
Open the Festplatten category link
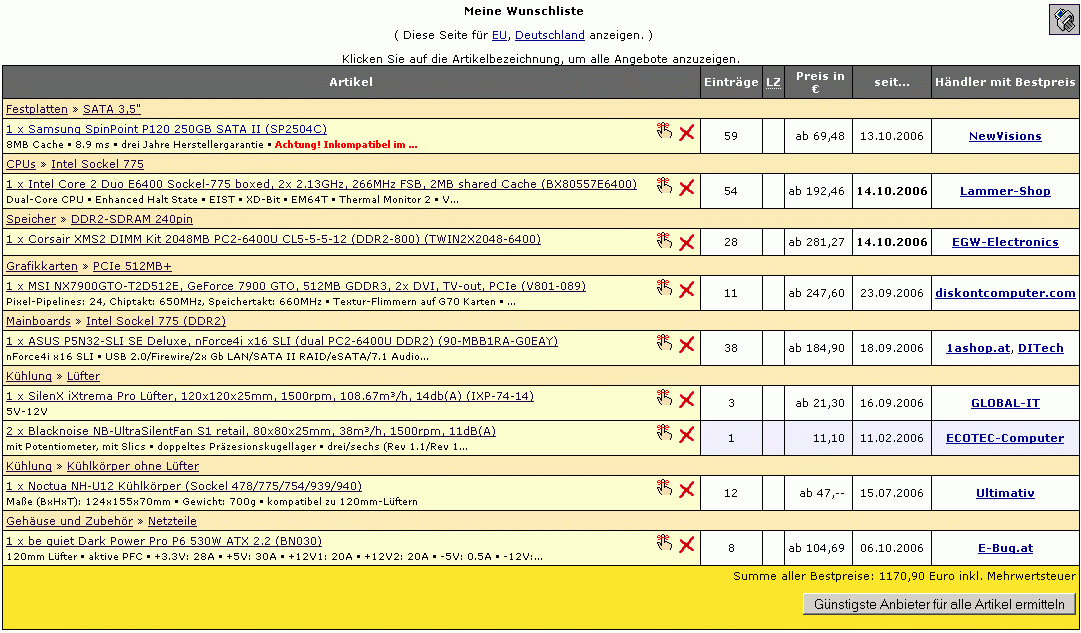tap(37, 109)
